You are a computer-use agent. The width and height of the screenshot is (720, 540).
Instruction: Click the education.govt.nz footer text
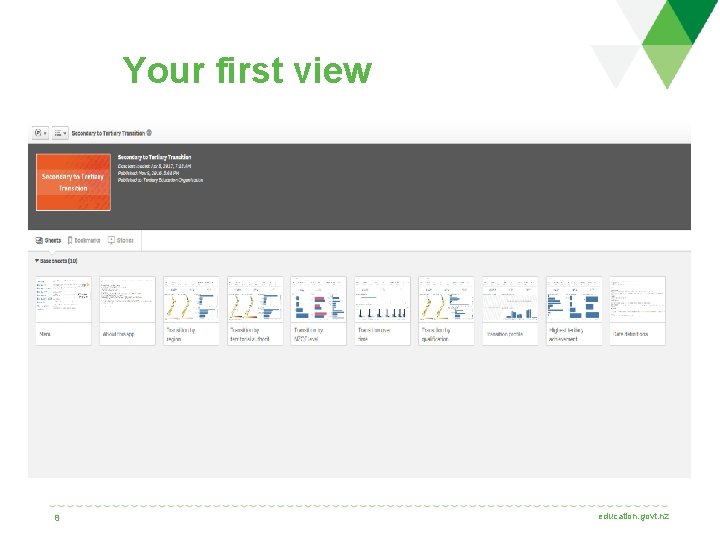click(633, 517)
